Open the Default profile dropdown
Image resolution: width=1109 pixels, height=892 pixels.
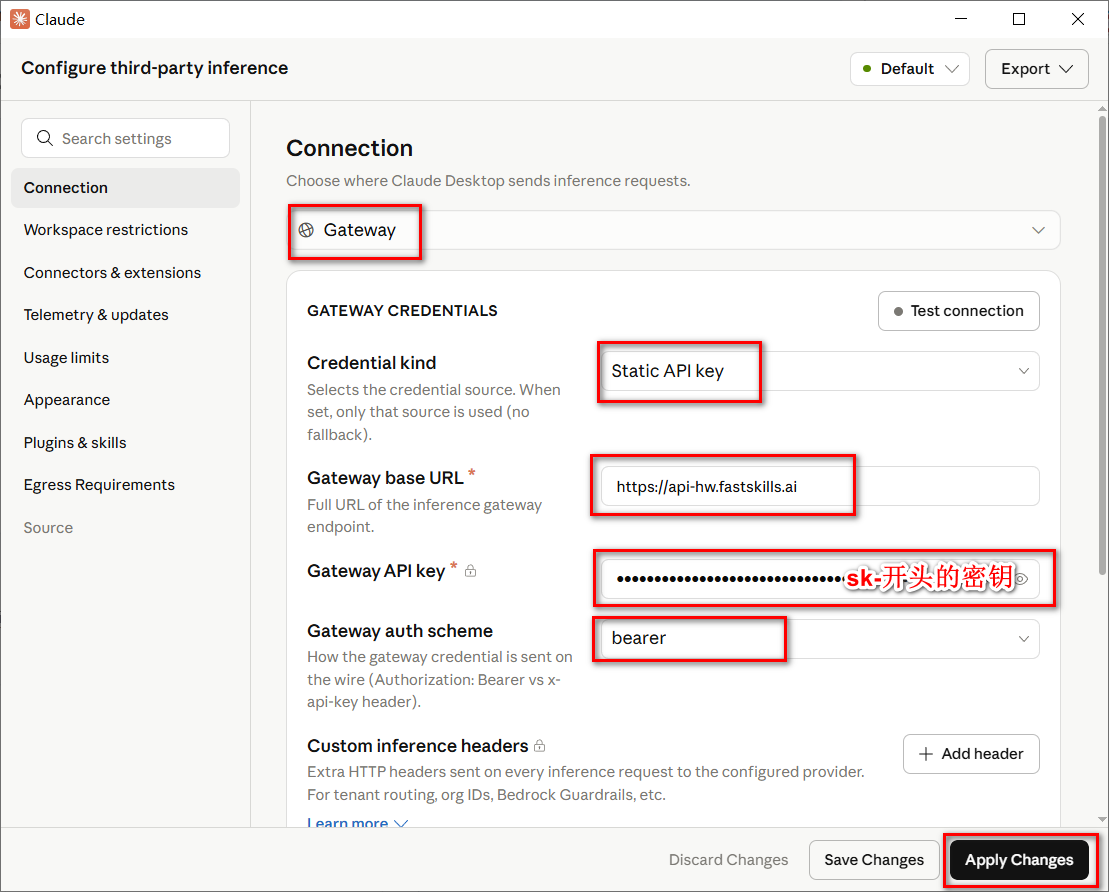pos(910,69)
